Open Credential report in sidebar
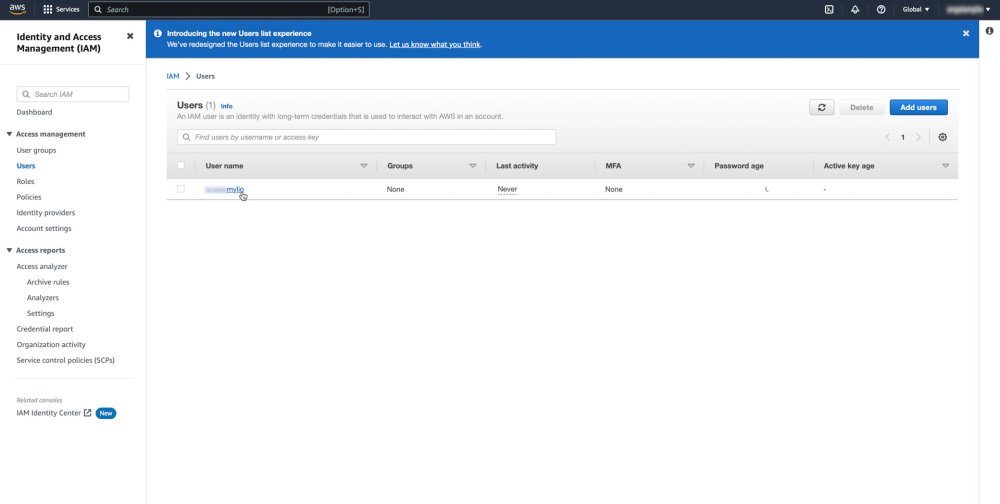 point(45,329)
